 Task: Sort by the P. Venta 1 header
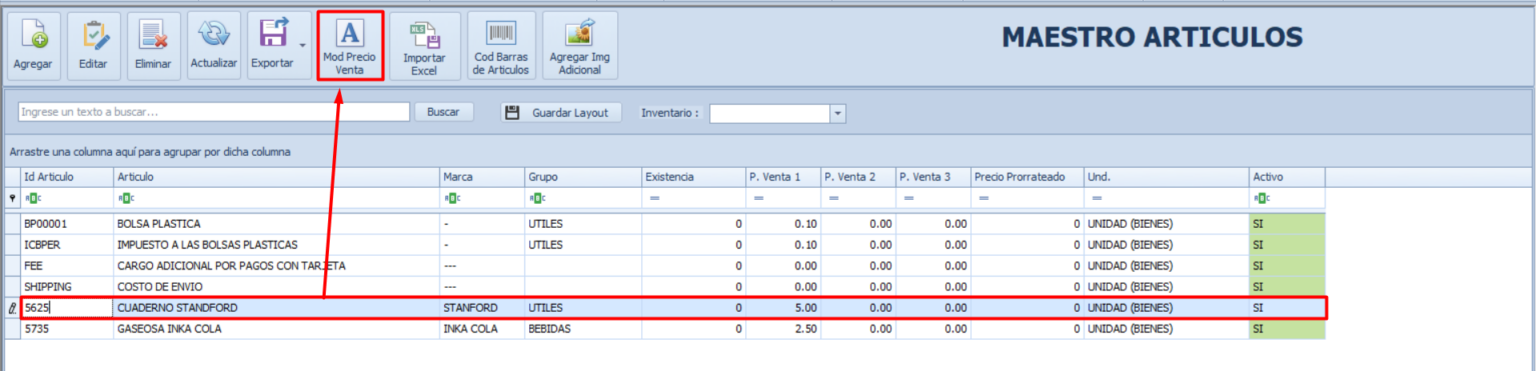(x=782, y=177)
